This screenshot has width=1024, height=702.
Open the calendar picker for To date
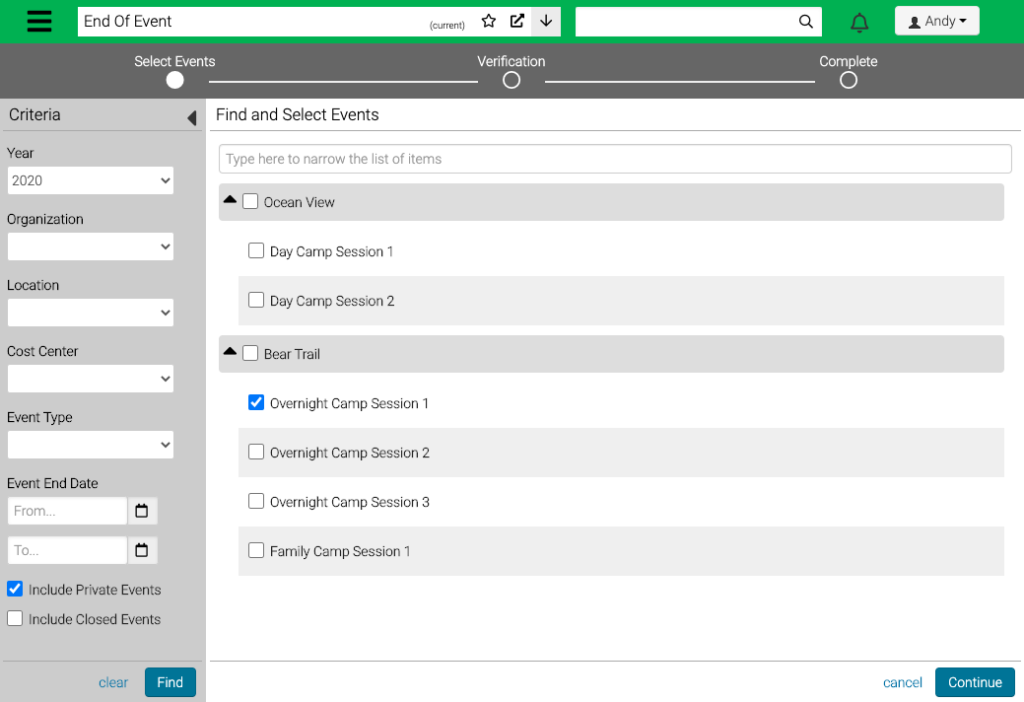point(142,549)
